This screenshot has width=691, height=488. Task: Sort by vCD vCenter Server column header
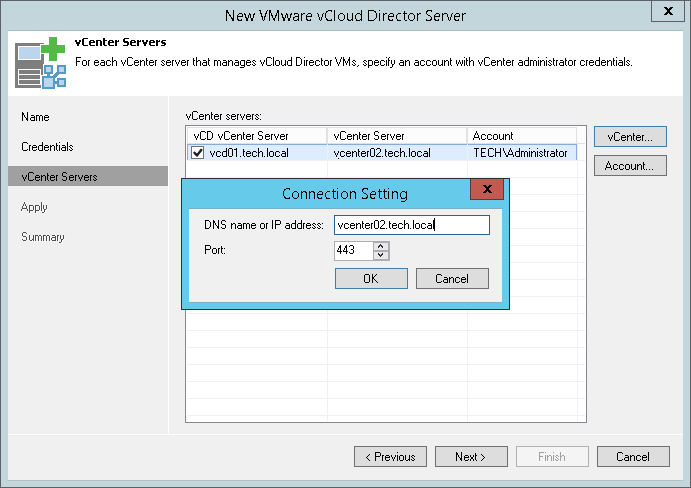click(256, 136)
